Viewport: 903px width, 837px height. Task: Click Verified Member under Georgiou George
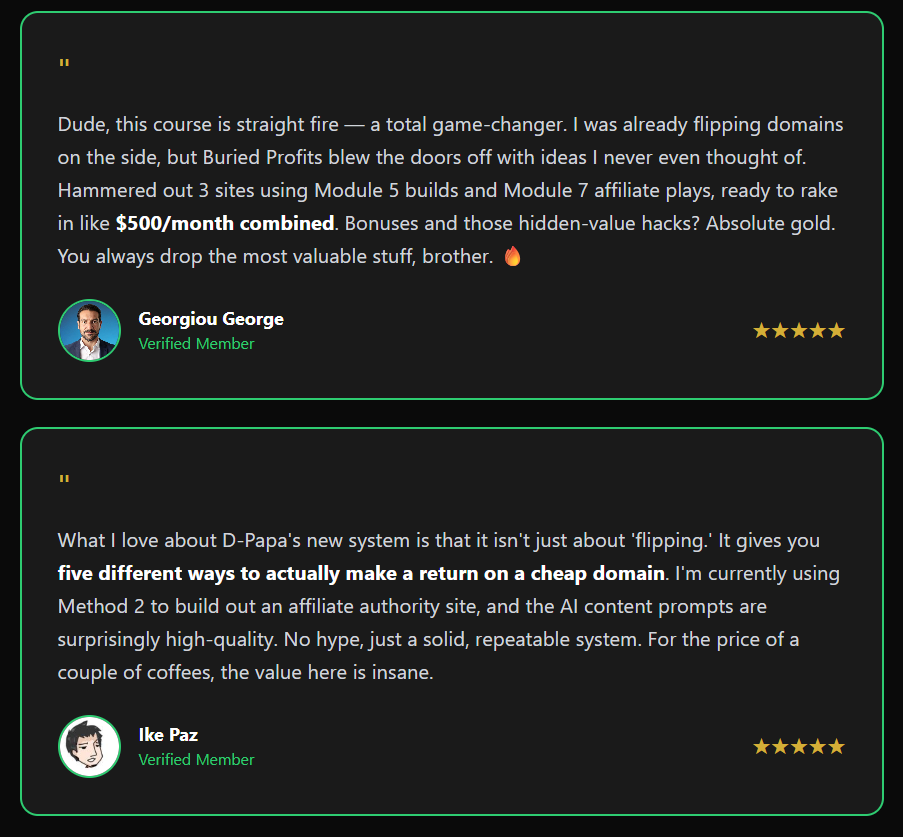tap(196, 344)
